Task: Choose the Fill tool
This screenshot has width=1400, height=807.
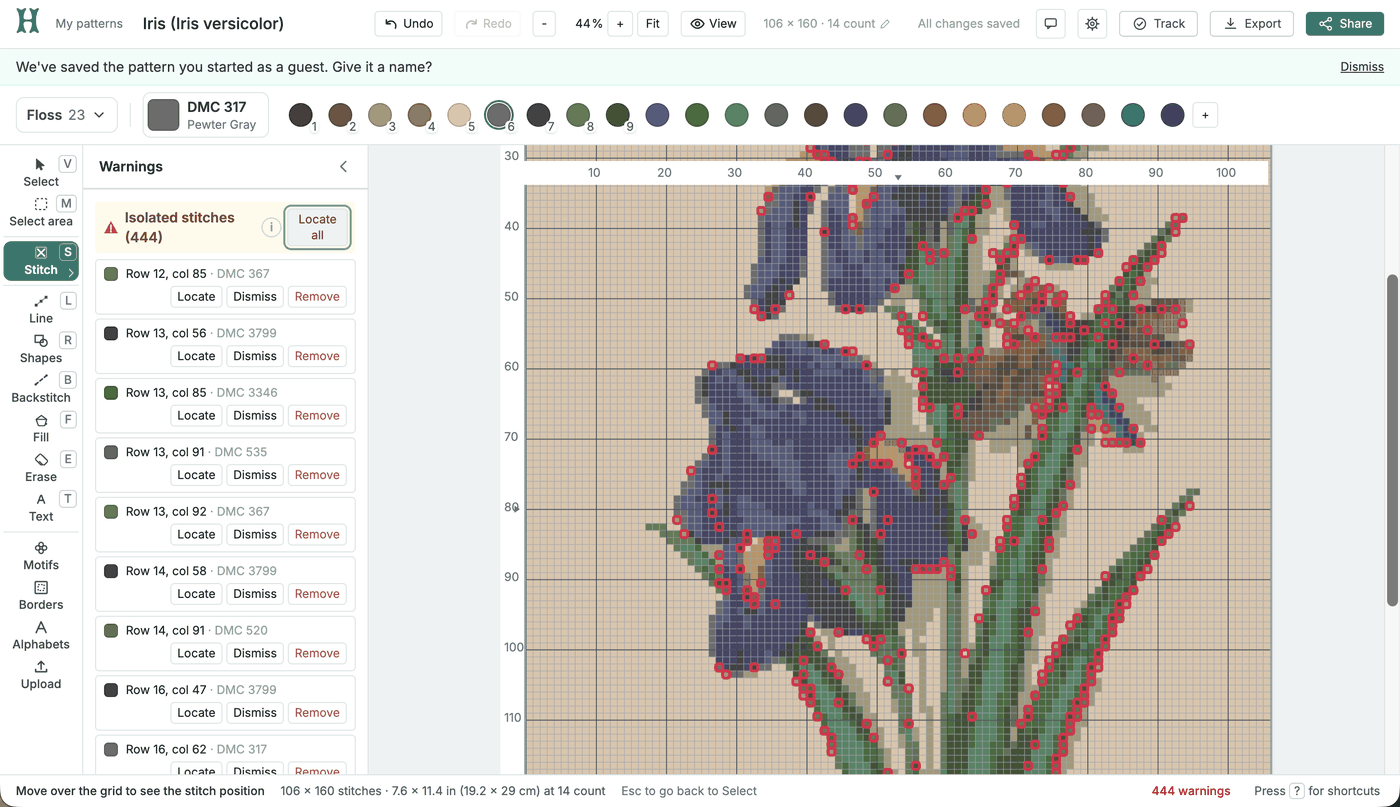Action: tap(41, 428)
